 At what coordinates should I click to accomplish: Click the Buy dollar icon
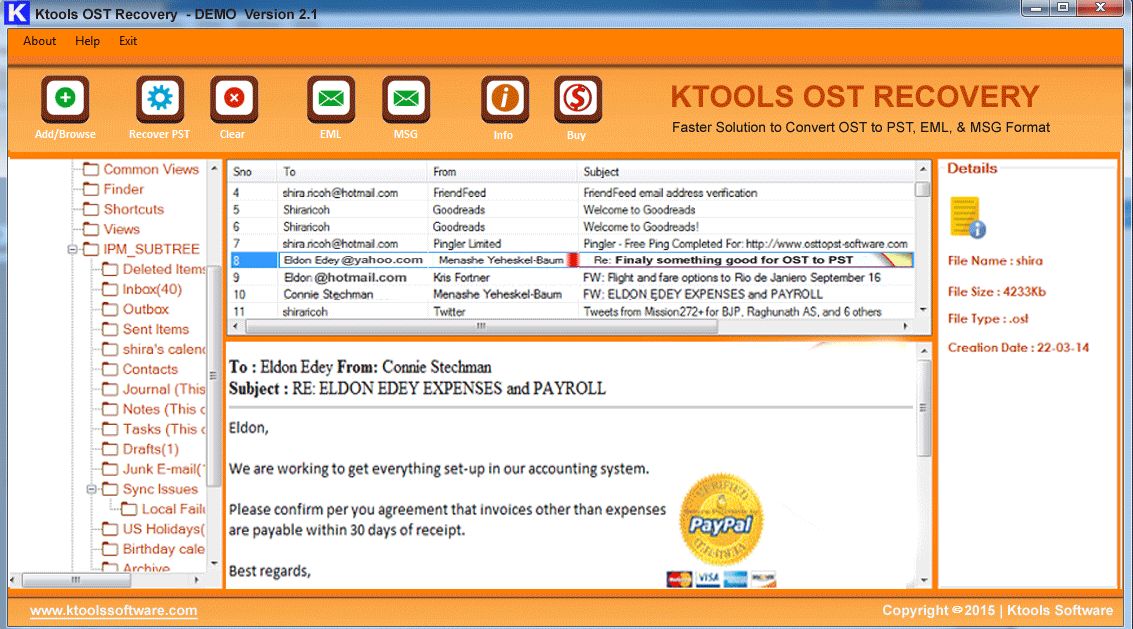tap(577, 98)
